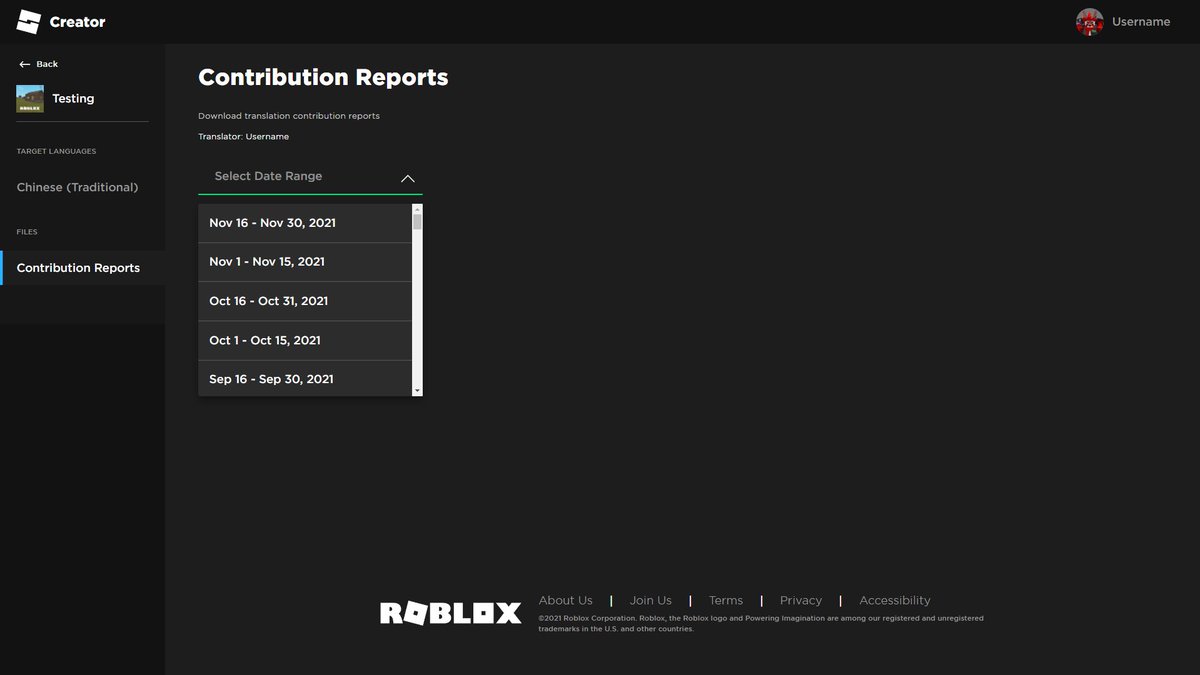Select Nov 16 - Nov 30, 2021 range
Viewport: 1200px width, 675px height.
[305, 223]
